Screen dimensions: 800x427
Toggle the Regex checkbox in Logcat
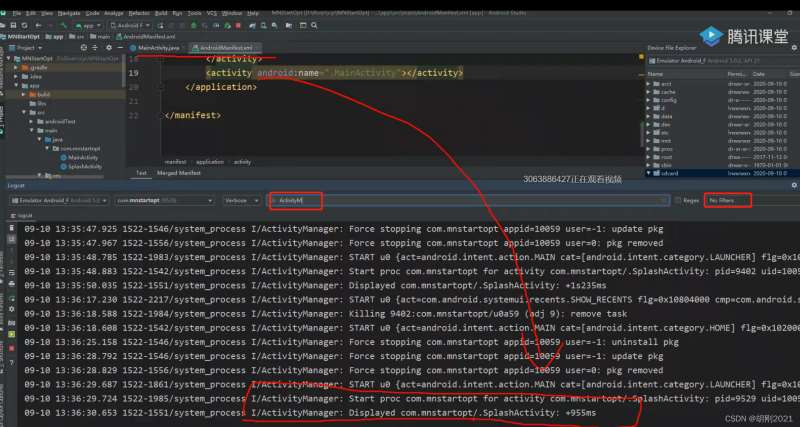point(678,200)
